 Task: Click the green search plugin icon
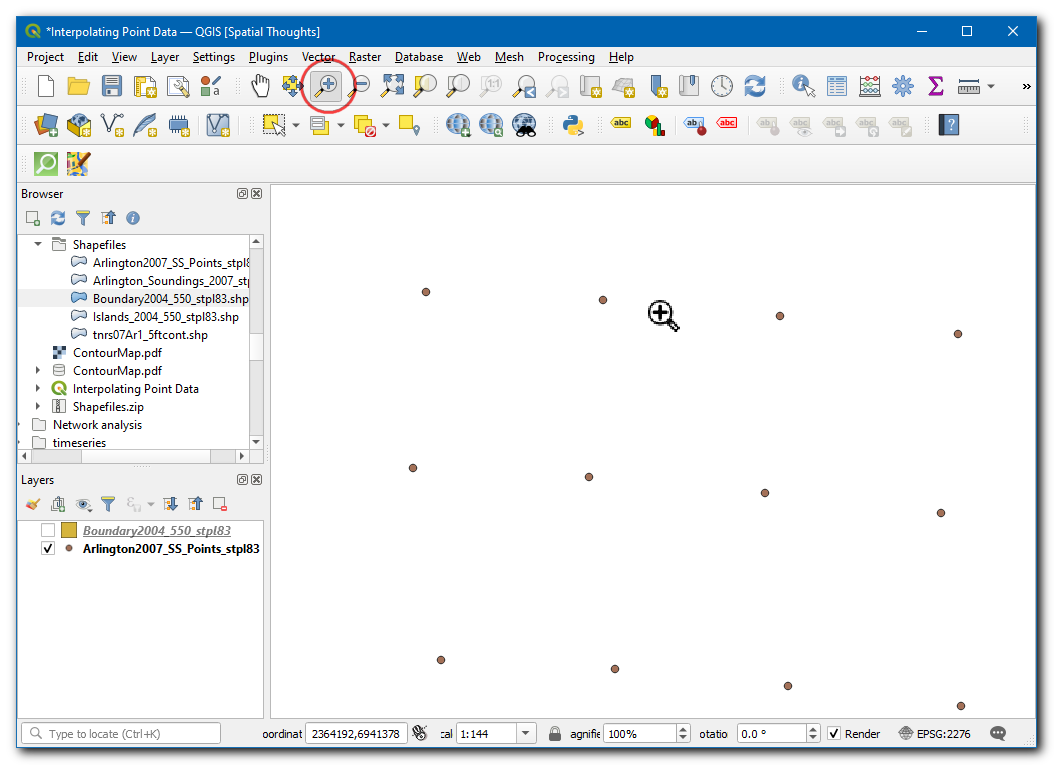(46, 163)
